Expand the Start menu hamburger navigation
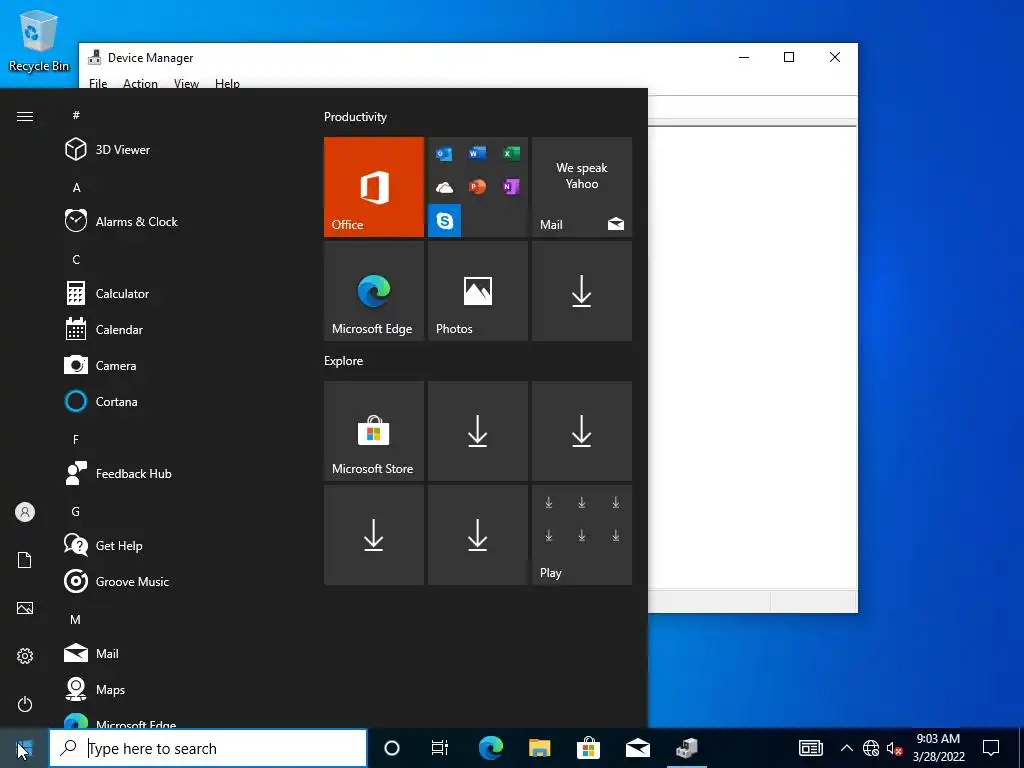Viewport: 1024px width, 768px height. pyautogui.click(x=25, y=116)
